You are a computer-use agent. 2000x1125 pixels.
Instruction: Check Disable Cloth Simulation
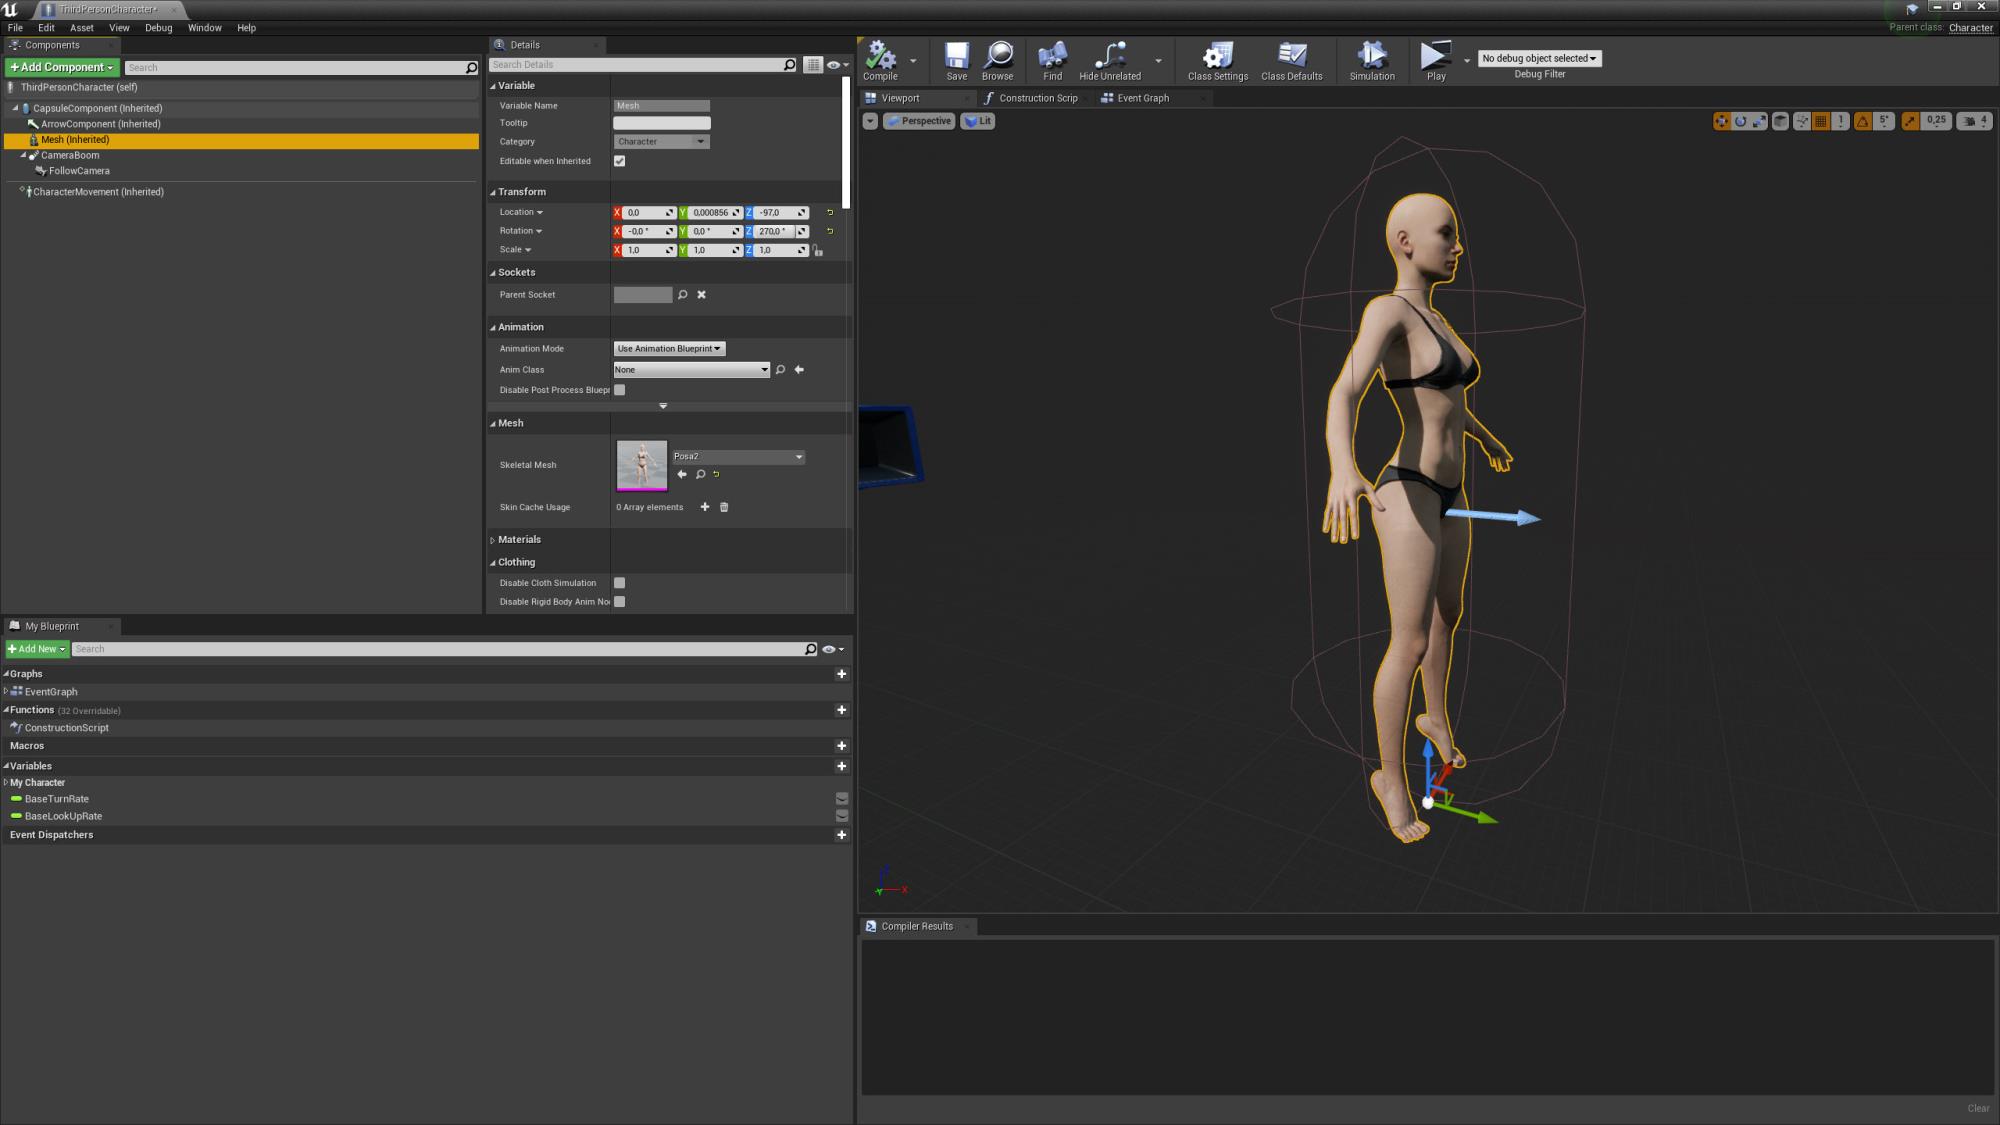pyautogui.click(x=619, y=583)
